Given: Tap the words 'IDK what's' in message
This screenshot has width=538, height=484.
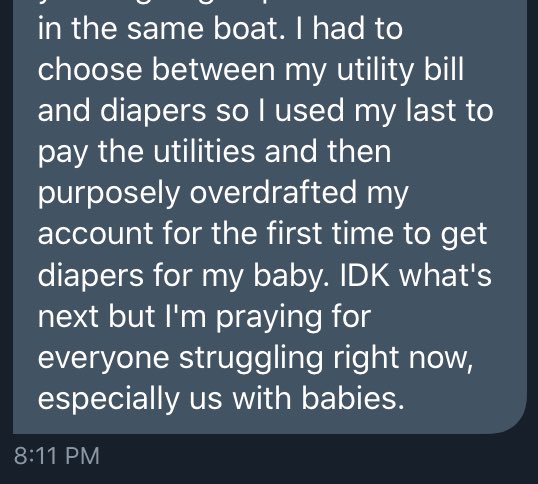Looking at the screenshot, I should coord(416,275).
